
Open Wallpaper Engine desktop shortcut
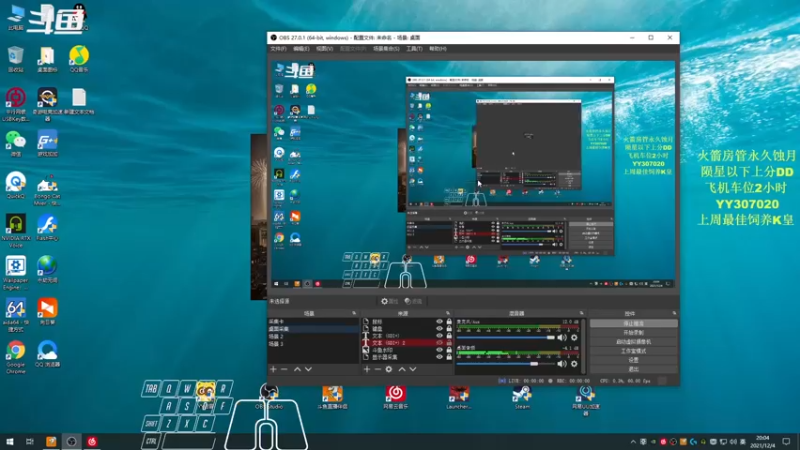[16, 273]
